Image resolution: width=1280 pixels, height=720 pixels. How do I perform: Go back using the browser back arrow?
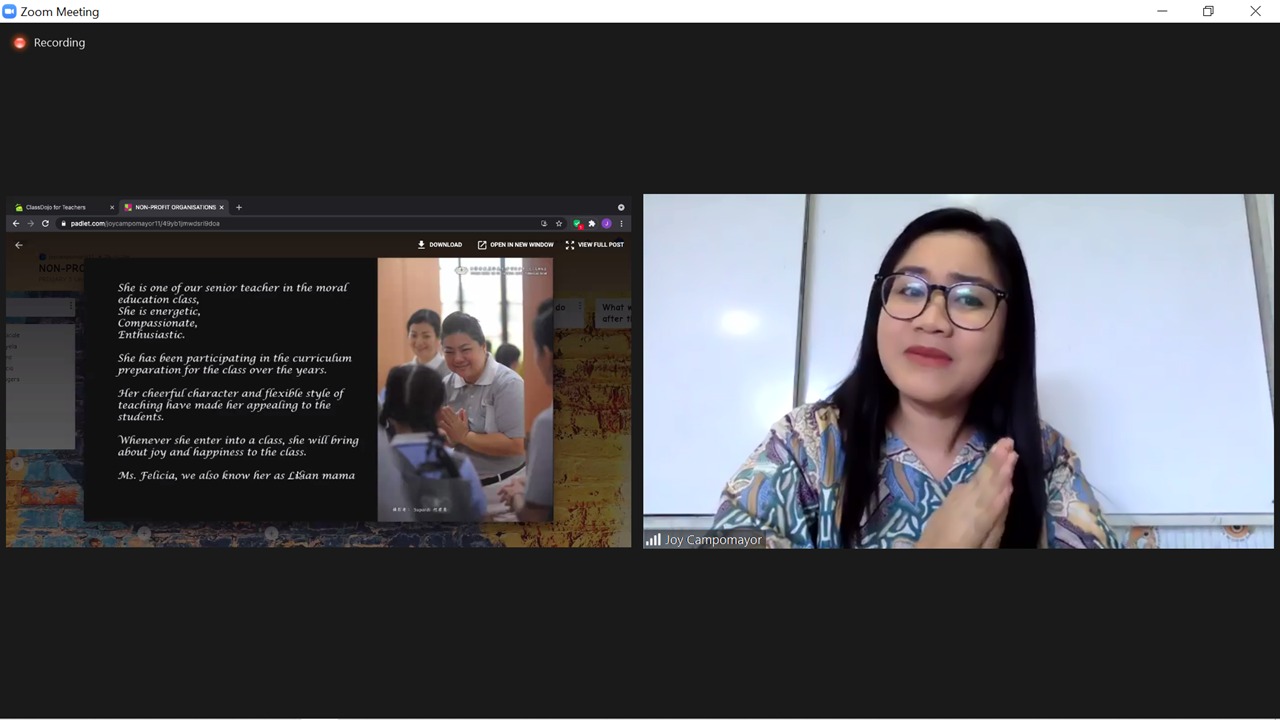(15, 223)
